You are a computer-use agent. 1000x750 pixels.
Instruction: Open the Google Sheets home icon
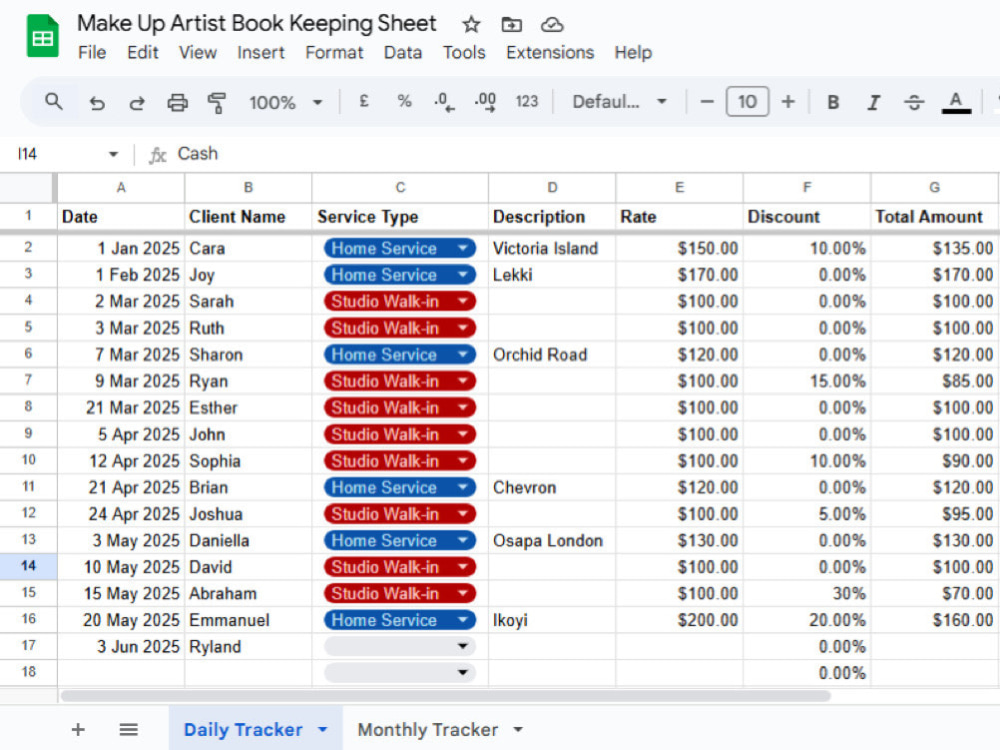click(x=43, y=36)
